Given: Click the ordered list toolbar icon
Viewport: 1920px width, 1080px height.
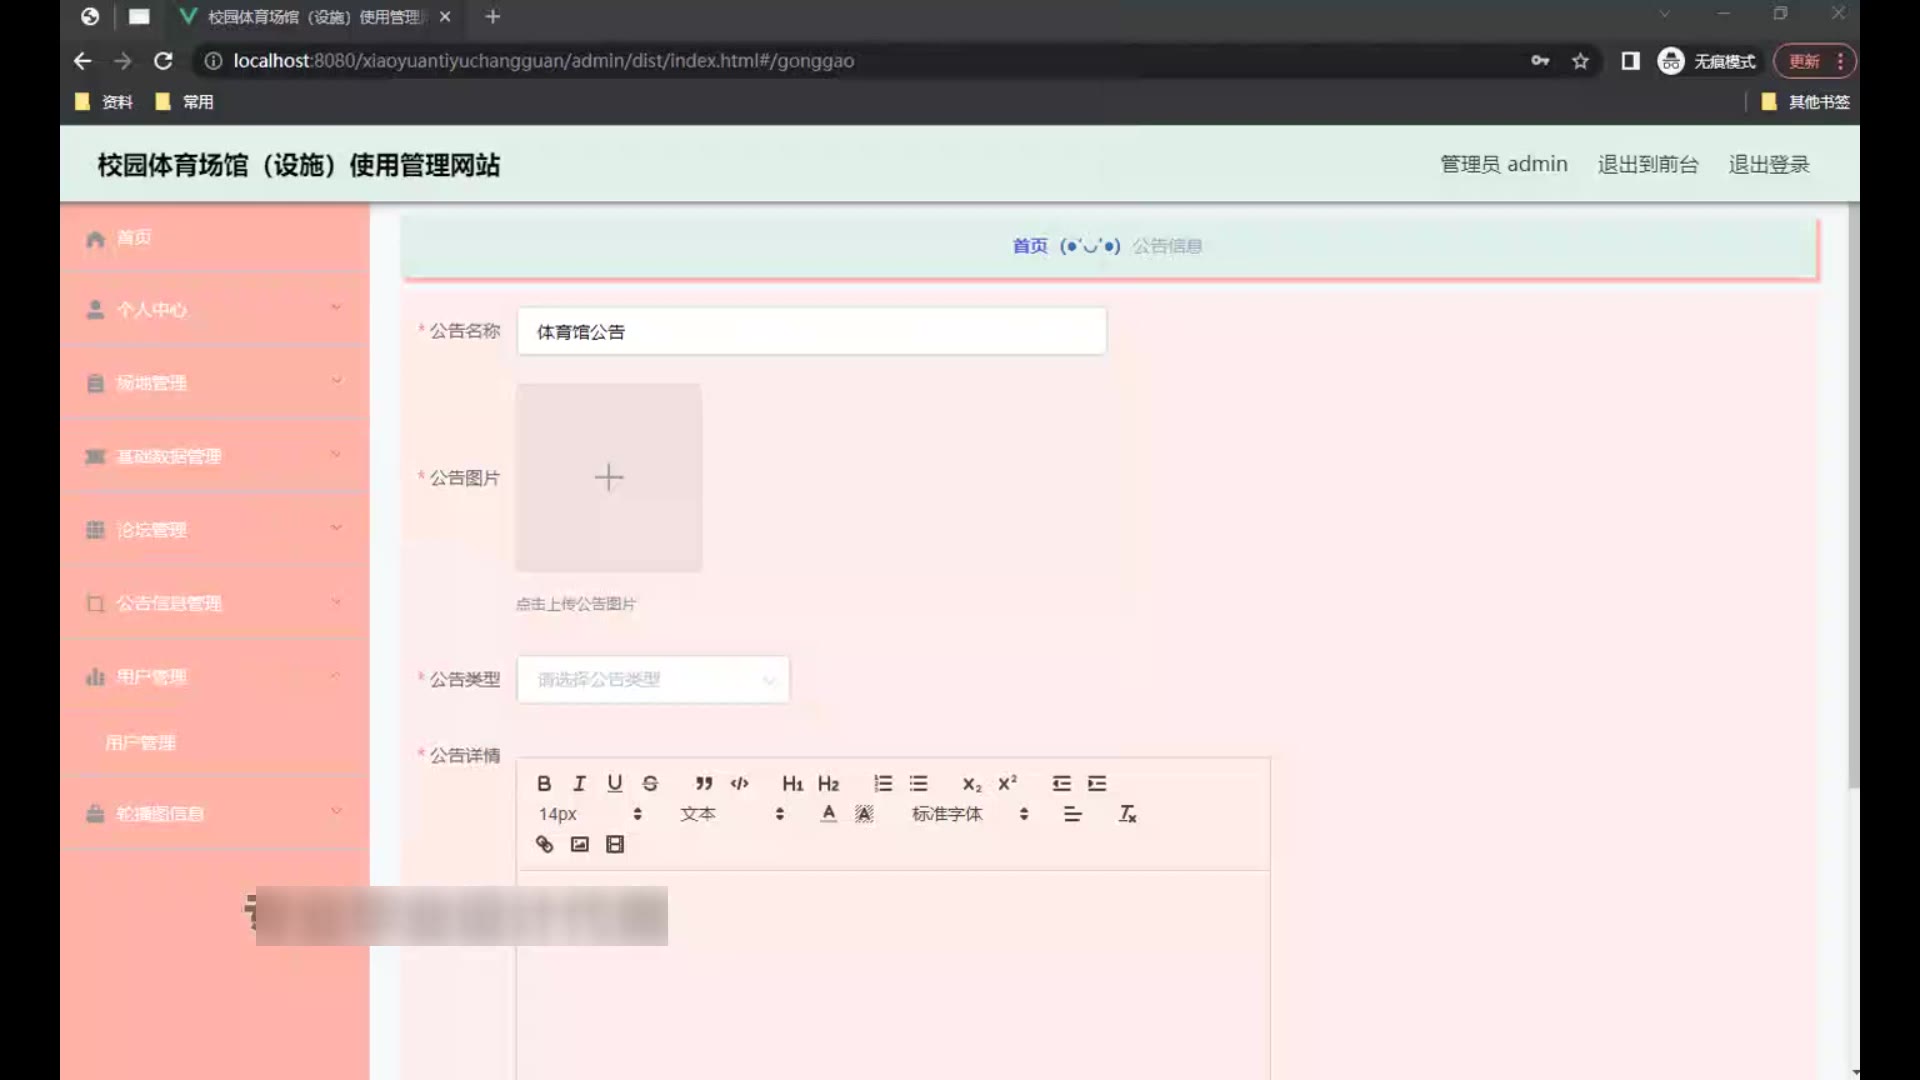Looking at the screenshot, I should pyautogui.click(x=882, y=783).
